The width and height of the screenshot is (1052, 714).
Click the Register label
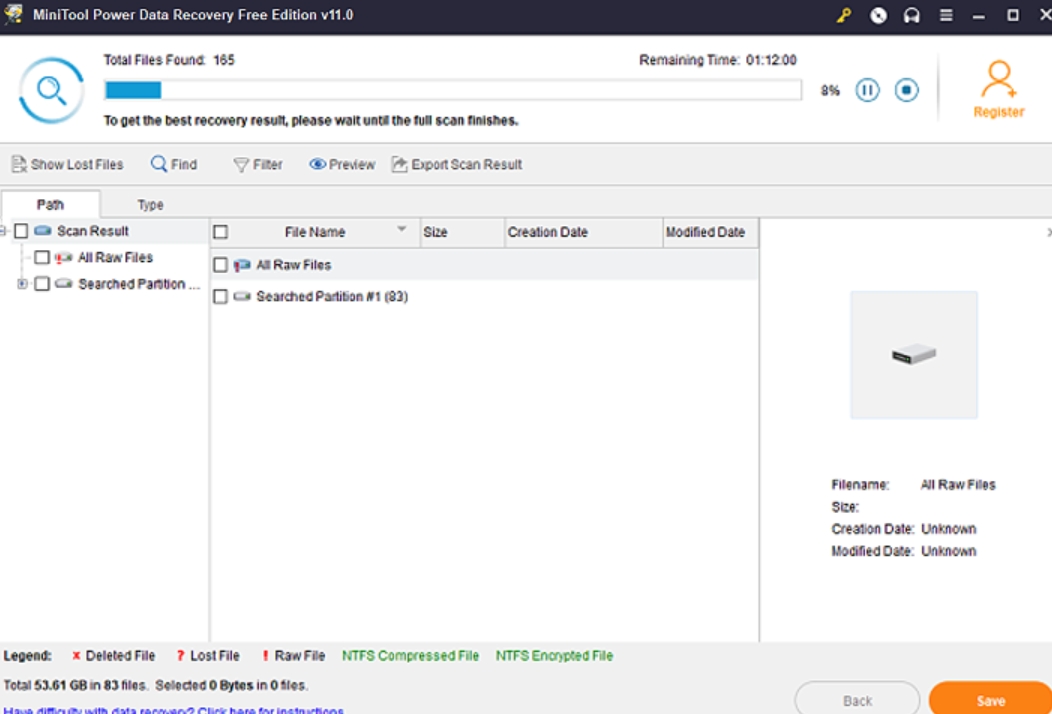click(x=999, y=112)
